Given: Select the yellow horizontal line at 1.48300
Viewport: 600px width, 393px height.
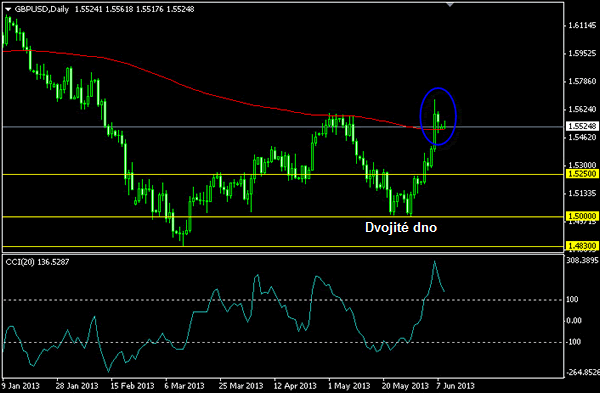Looking at the screenshot, I should point(283,246).
